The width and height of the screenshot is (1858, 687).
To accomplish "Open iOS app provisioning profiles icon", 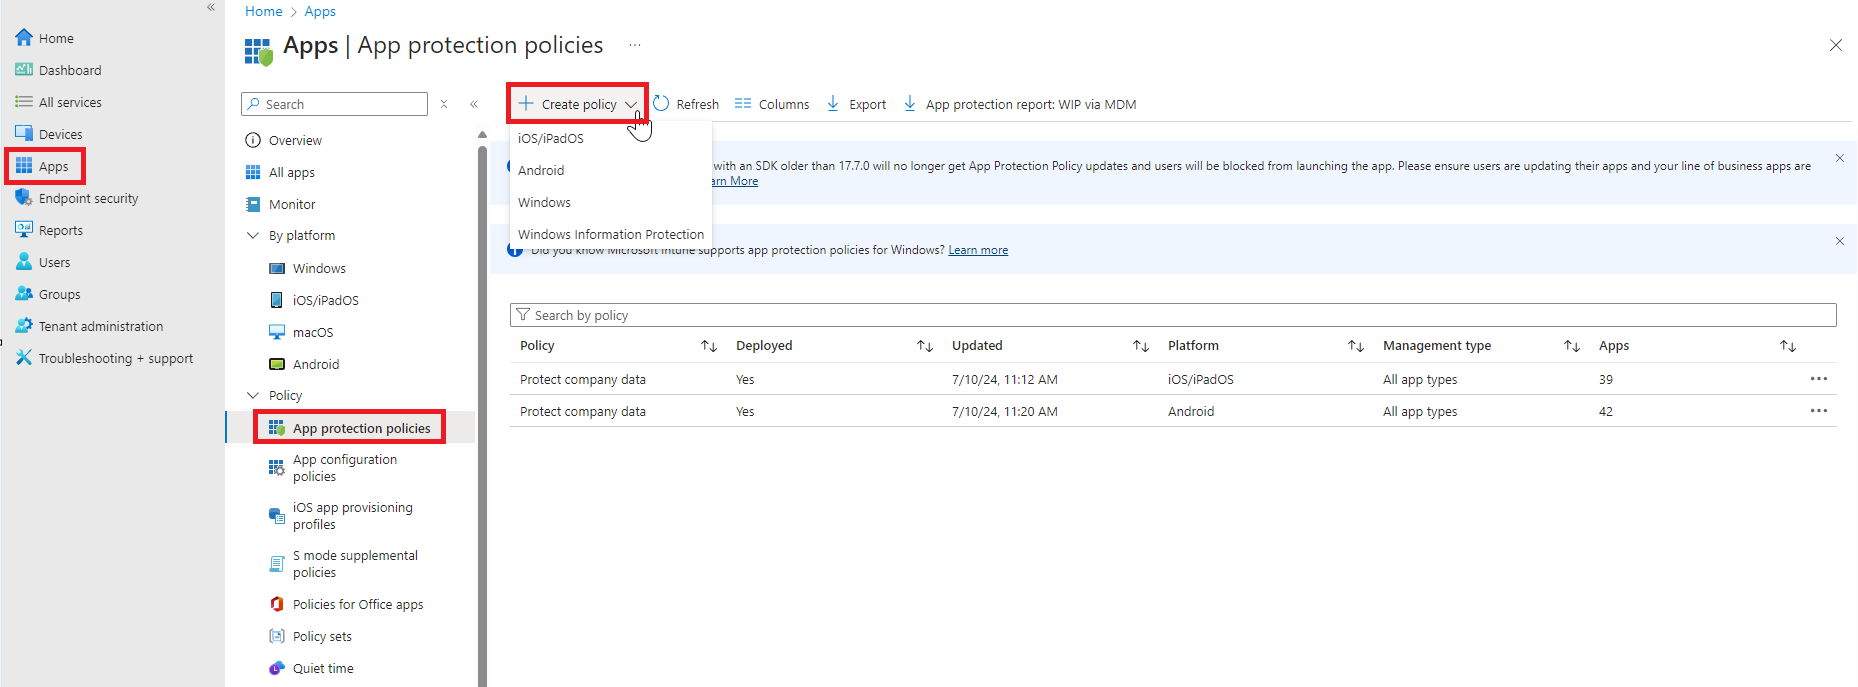I will [277, 516].
